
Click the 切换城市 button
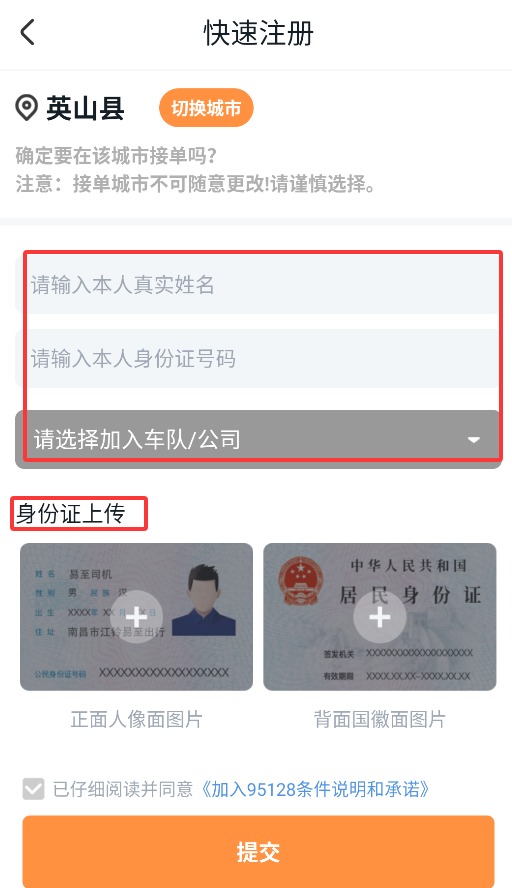pos(206,108)
